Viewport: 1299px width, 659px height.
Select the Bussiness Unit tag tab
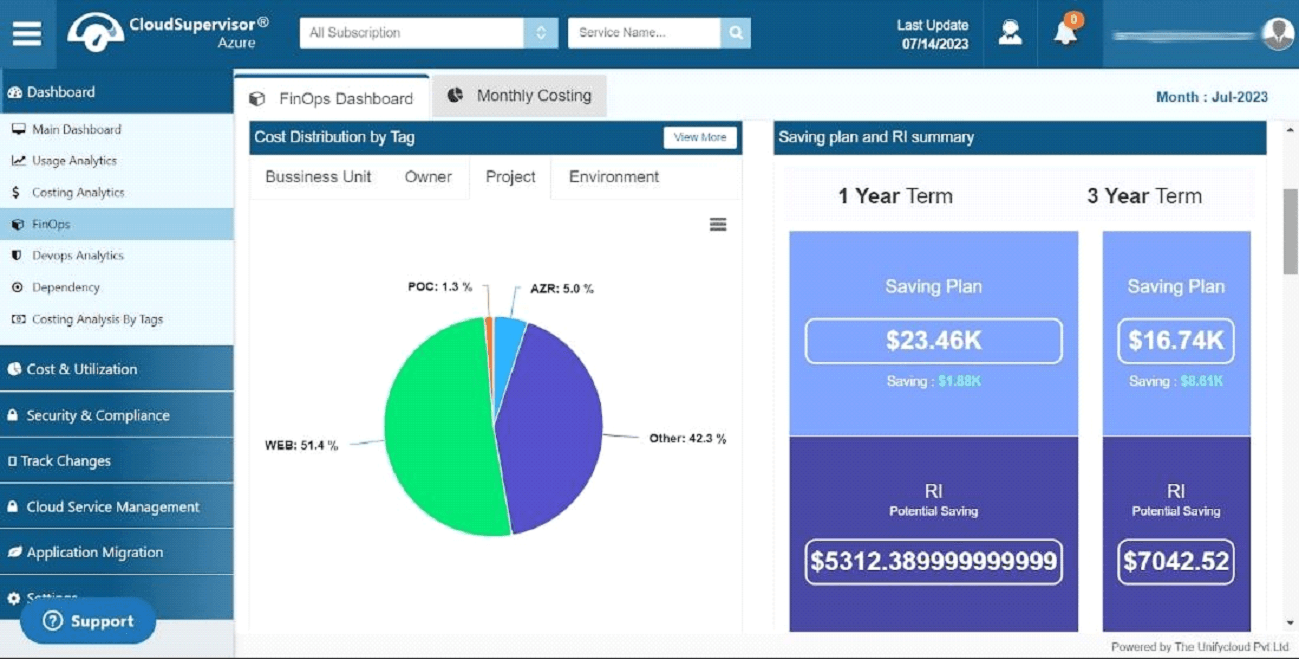click(x=318, y=177)
